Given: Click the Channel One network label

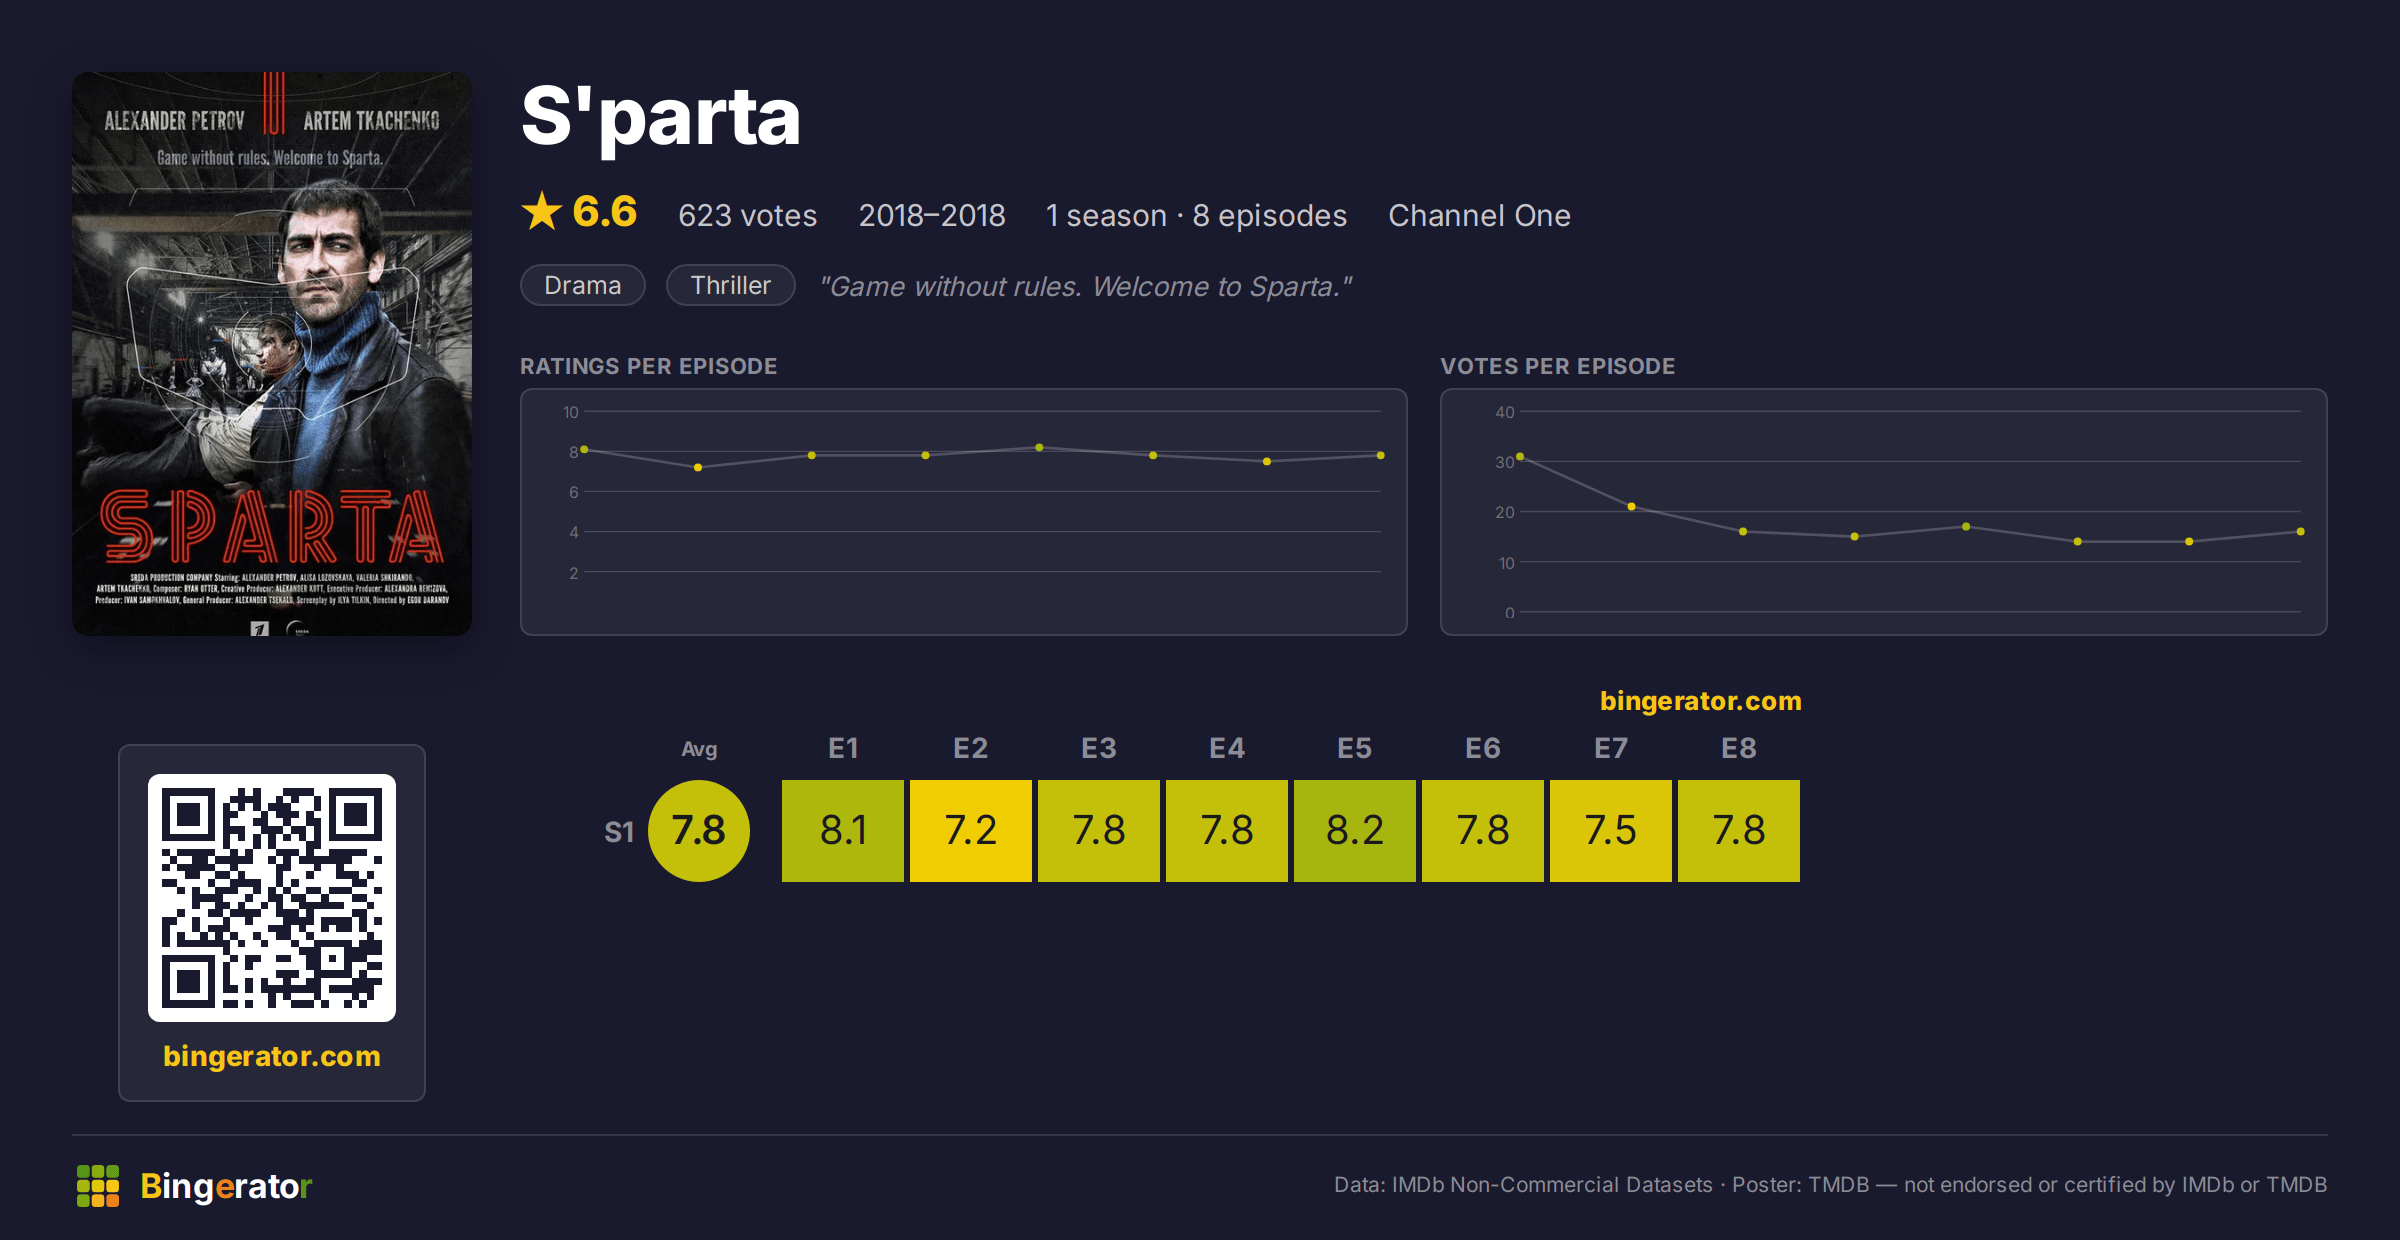Looking at the screenshot, I should (x=1479, y=215).
